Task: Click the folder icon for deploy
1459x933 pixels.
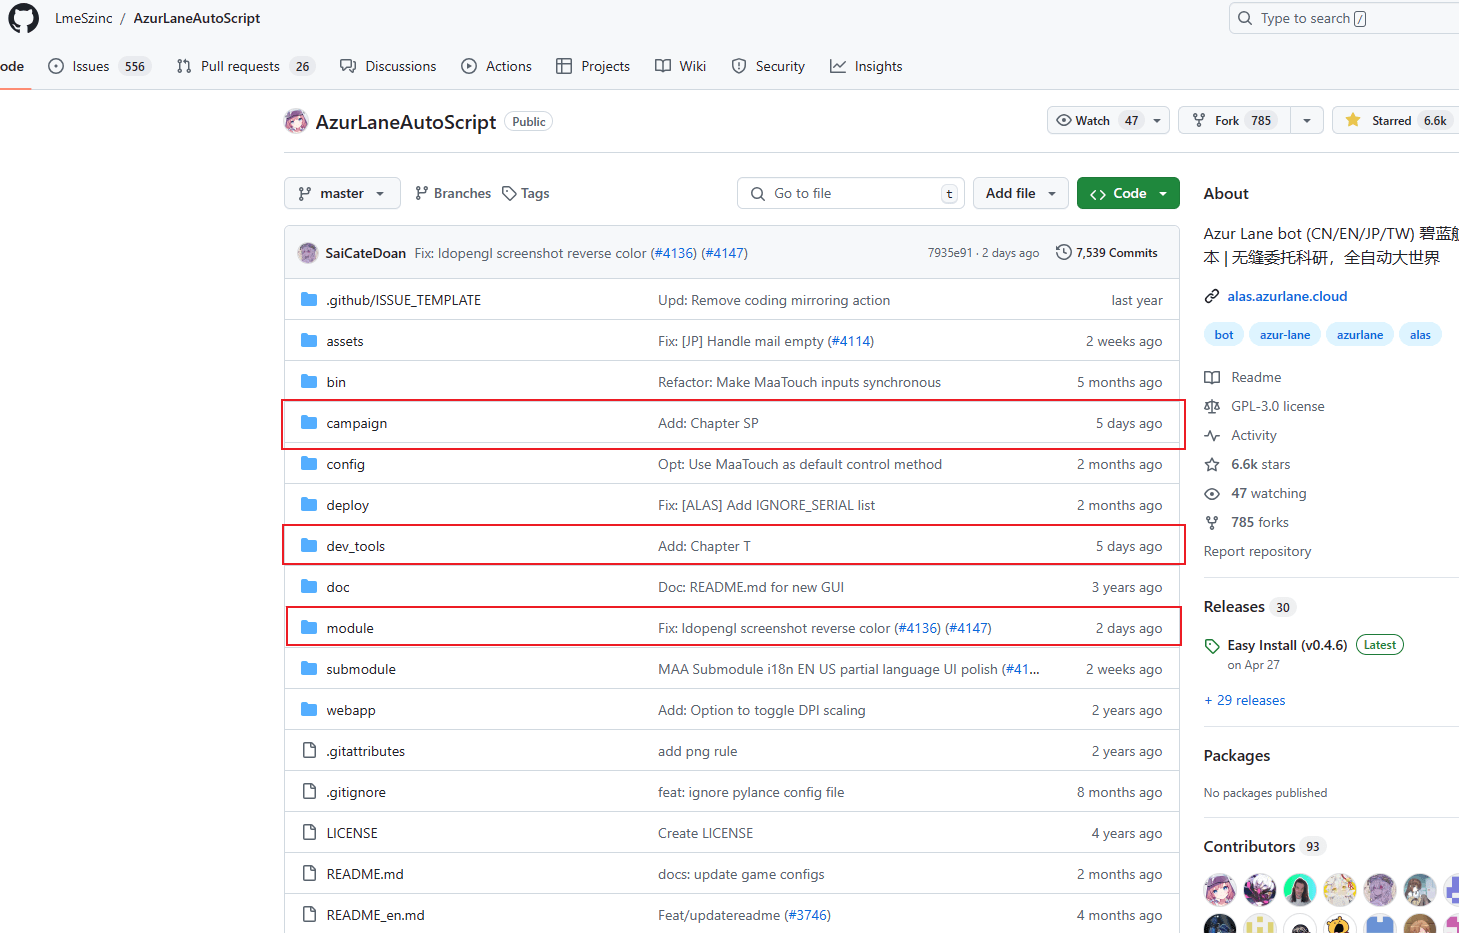Action: tap(309, 505)
